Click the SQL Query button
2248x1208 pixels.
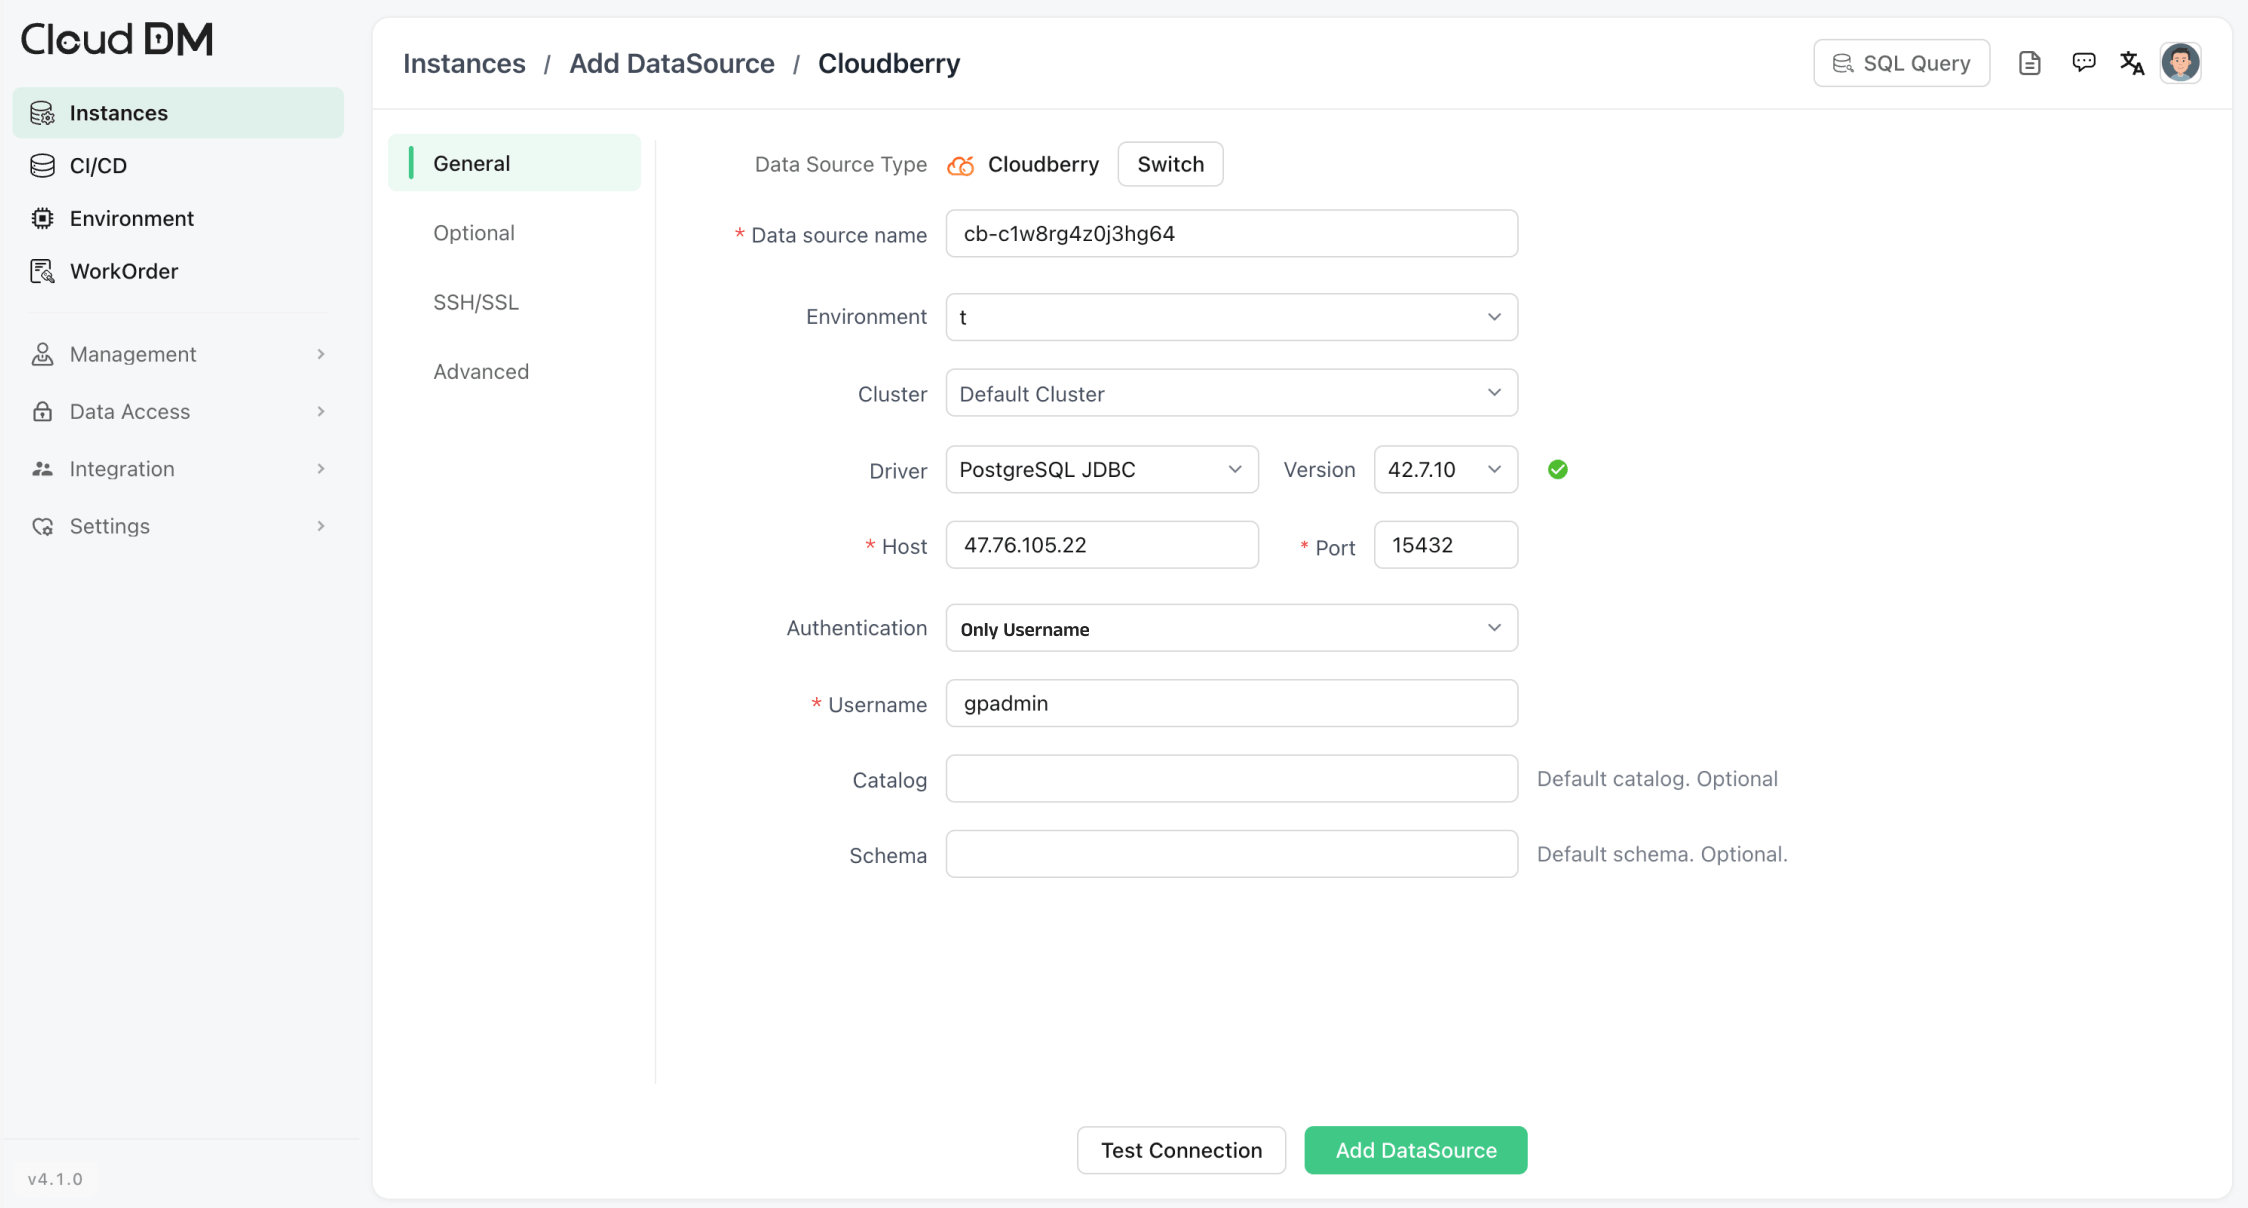click(x=1902, y=63)
